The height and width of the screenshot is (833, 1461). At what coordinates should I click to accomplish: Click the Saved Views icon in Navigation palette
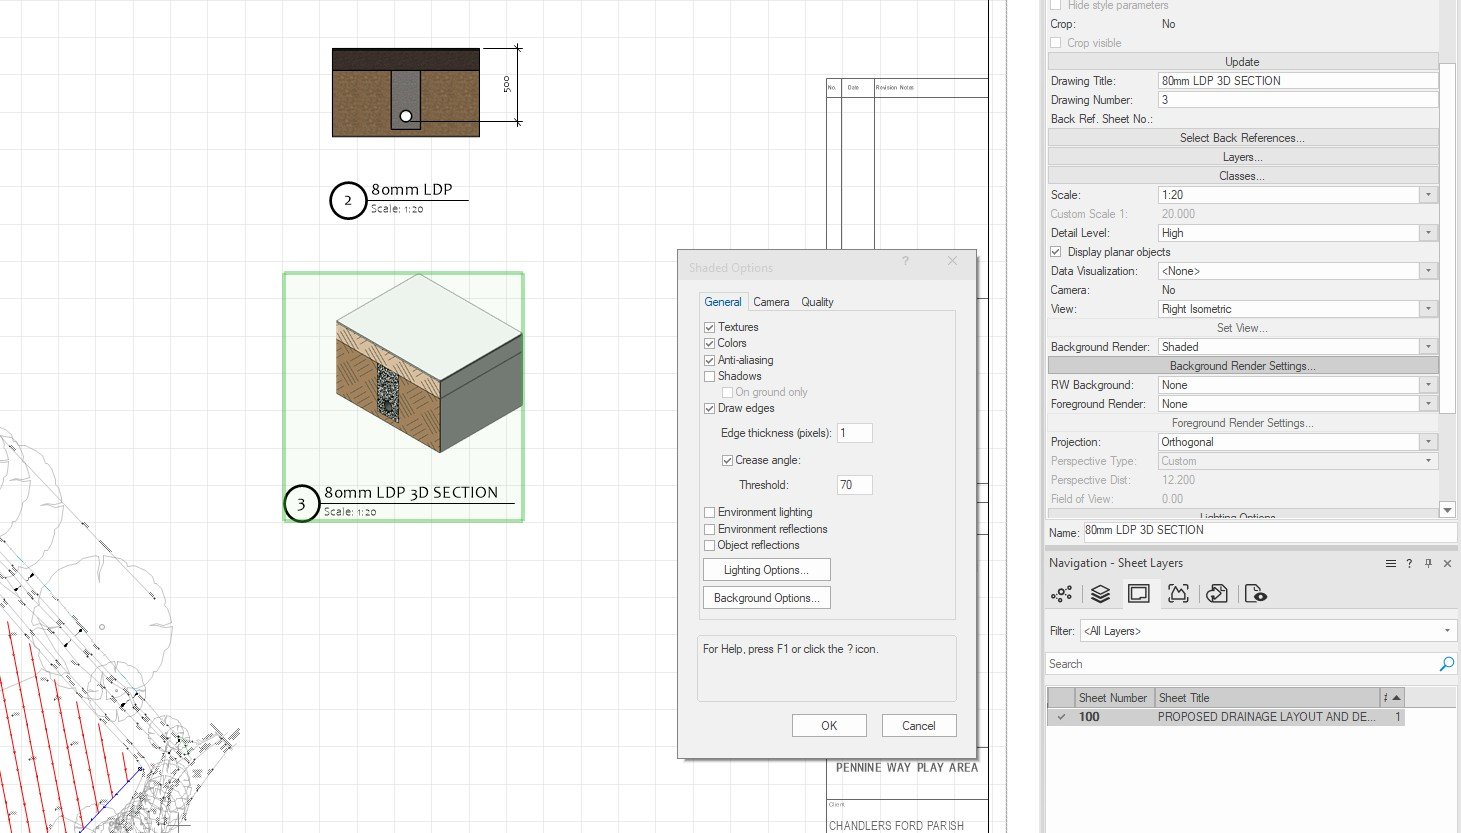pos(1256,594)
